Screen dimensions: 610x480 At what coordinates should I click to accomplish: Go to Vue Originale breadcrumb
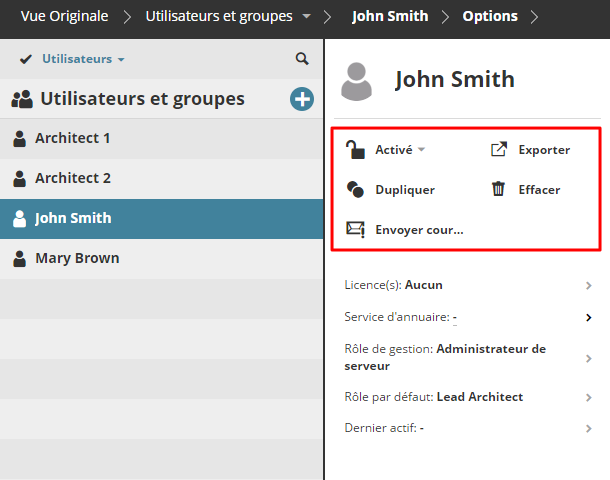point(64,16)
